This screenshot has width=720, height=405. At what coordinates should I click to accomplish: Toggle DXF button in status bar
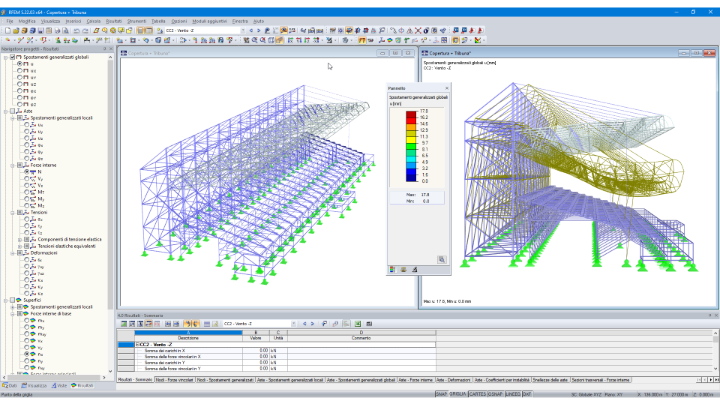[527, 394]
